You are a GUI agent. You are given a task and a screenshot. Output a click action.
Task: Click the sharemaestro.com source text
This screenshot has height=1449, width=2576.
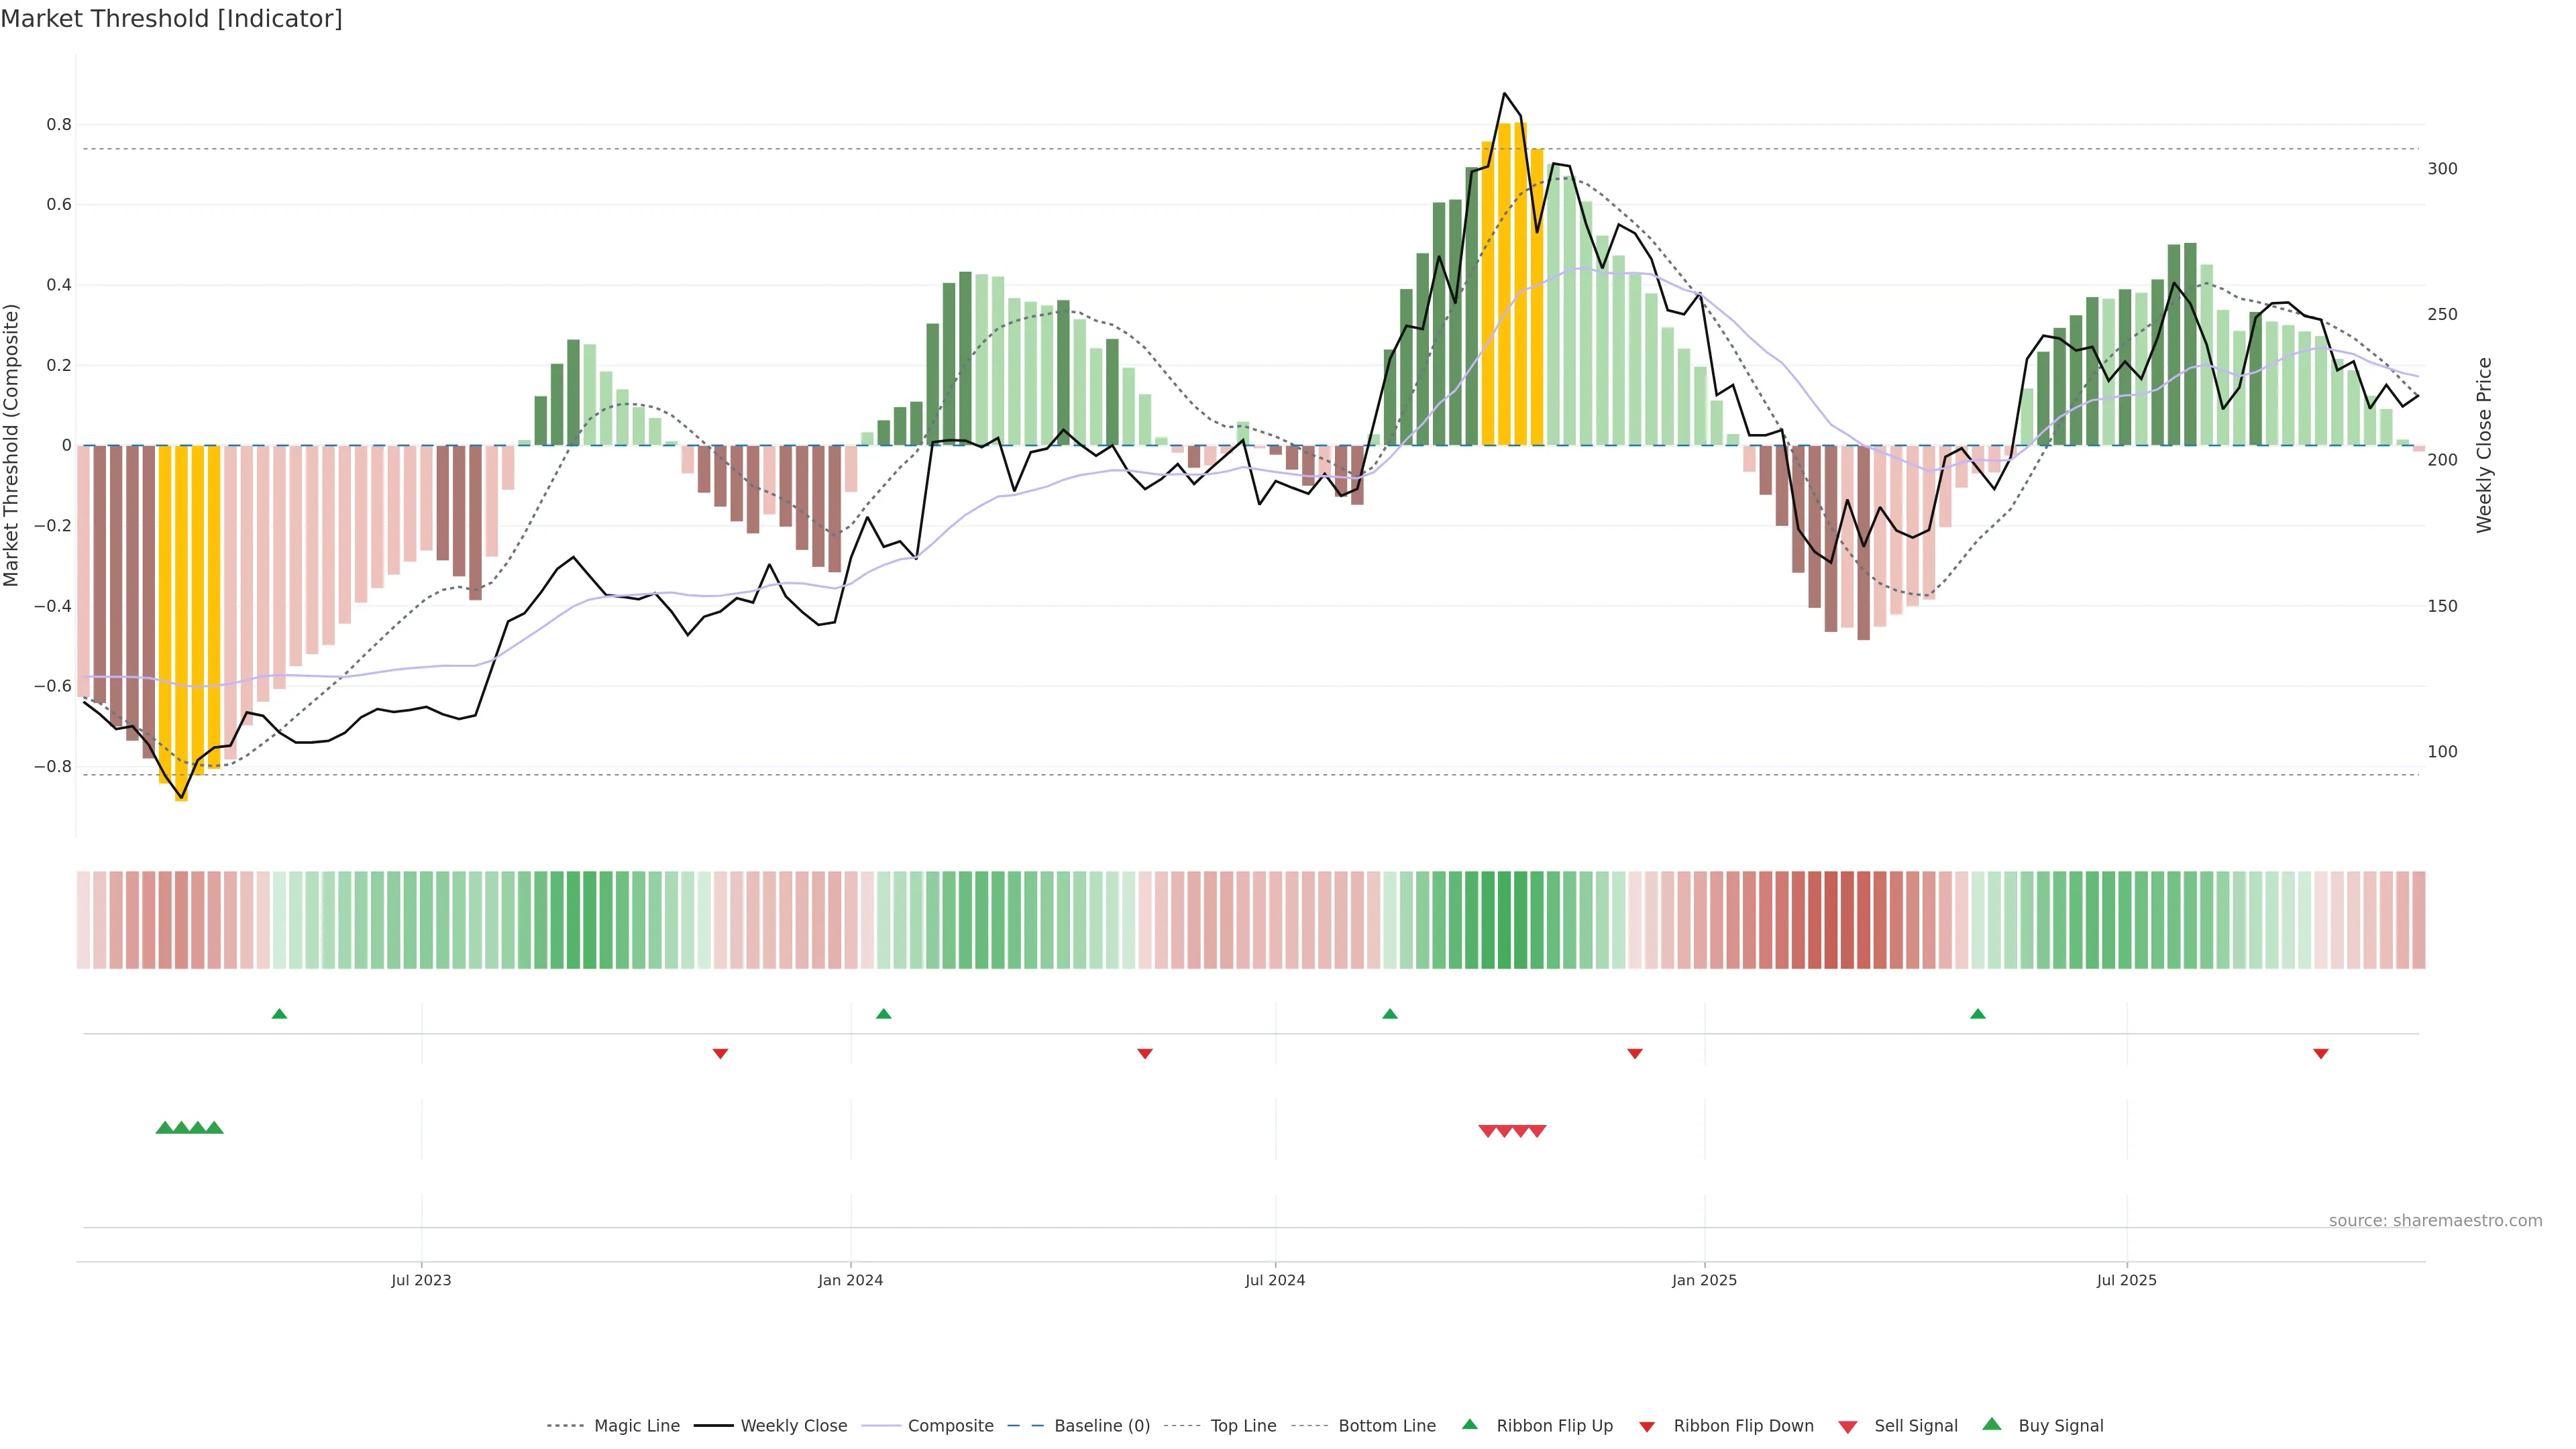coord(2435,1220)
